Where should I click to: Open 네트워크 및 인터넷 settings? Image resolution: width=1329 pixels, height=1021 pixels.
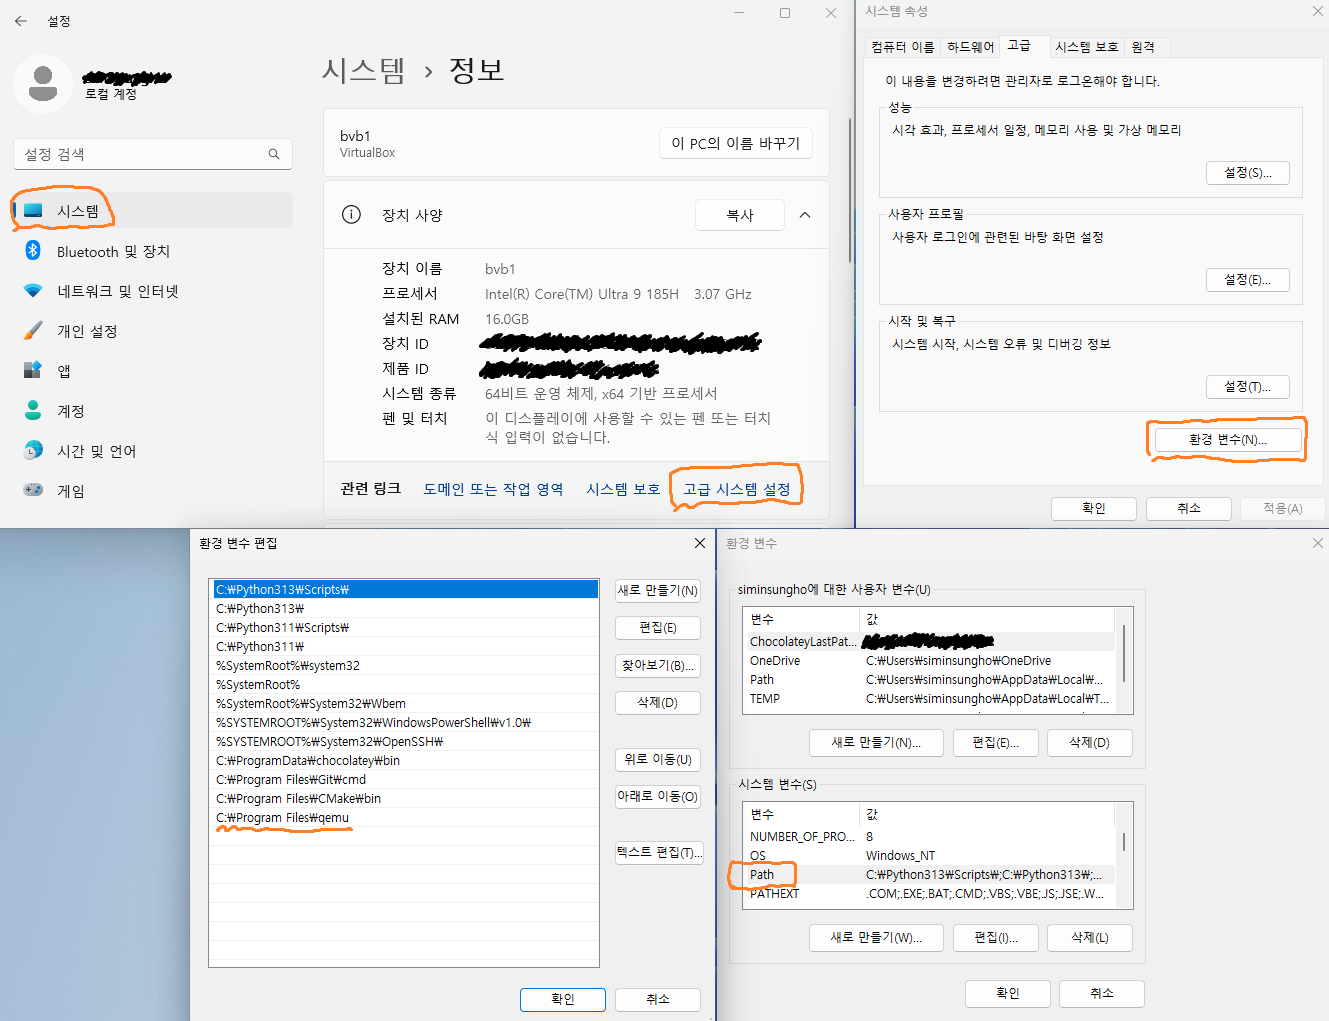click(x=117, y=291)
